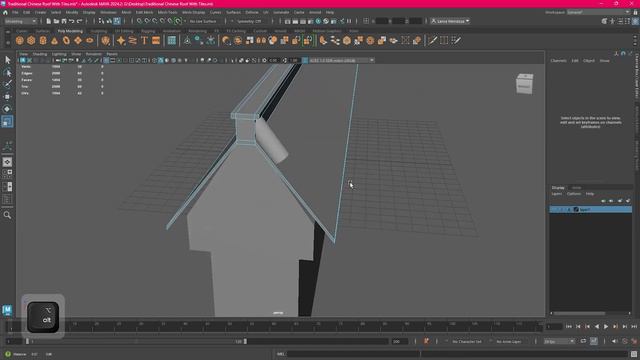Open the Layers menu in layer editor
The height and width of the screenshot is (360, 640).
[557, 194]
